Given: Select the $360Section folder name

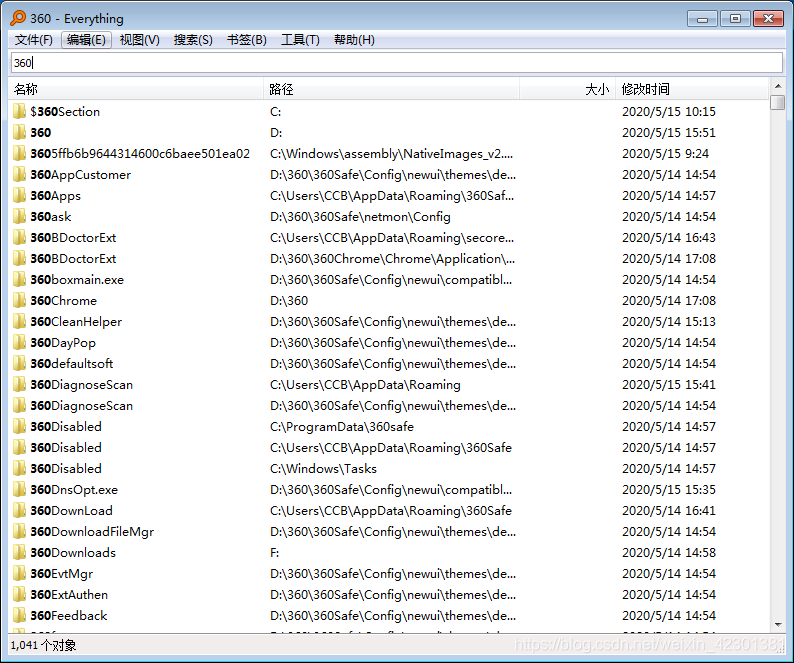Looking at the screenshot, I should (65, 111).
